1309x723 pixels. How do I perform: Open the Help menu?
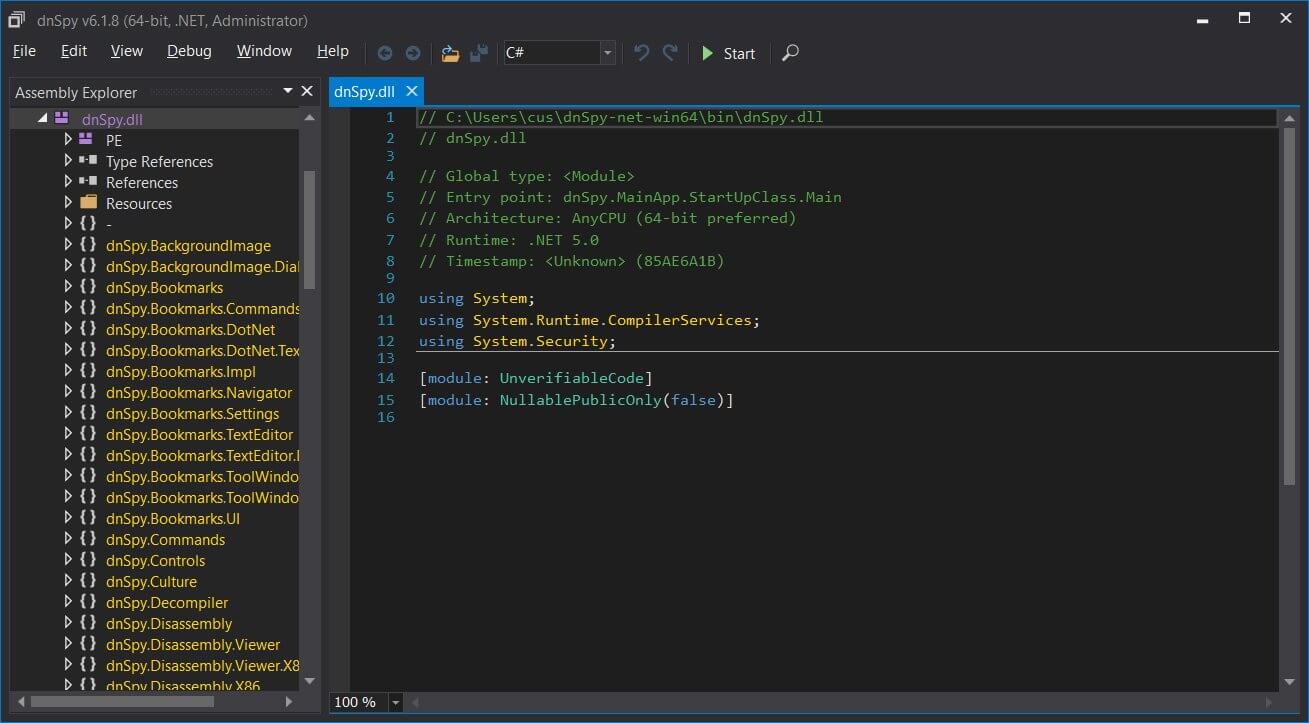pos(333,51)
